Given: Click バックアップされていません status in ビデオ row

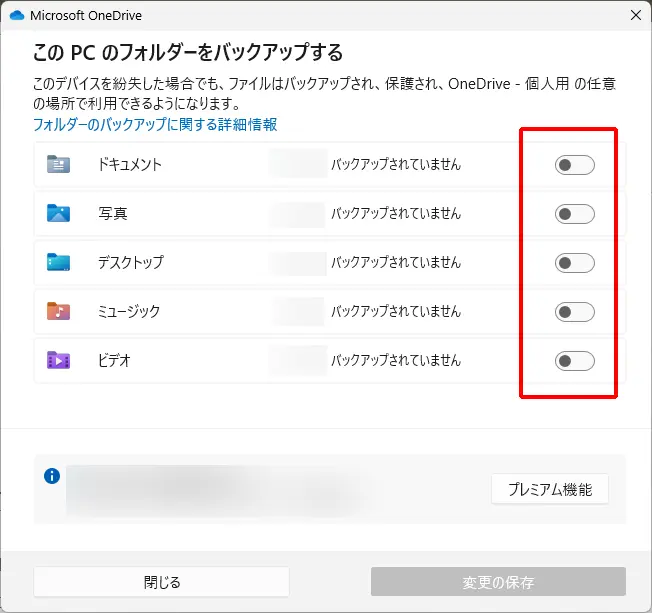Looking at the screenshot, I should coord(396,360).
